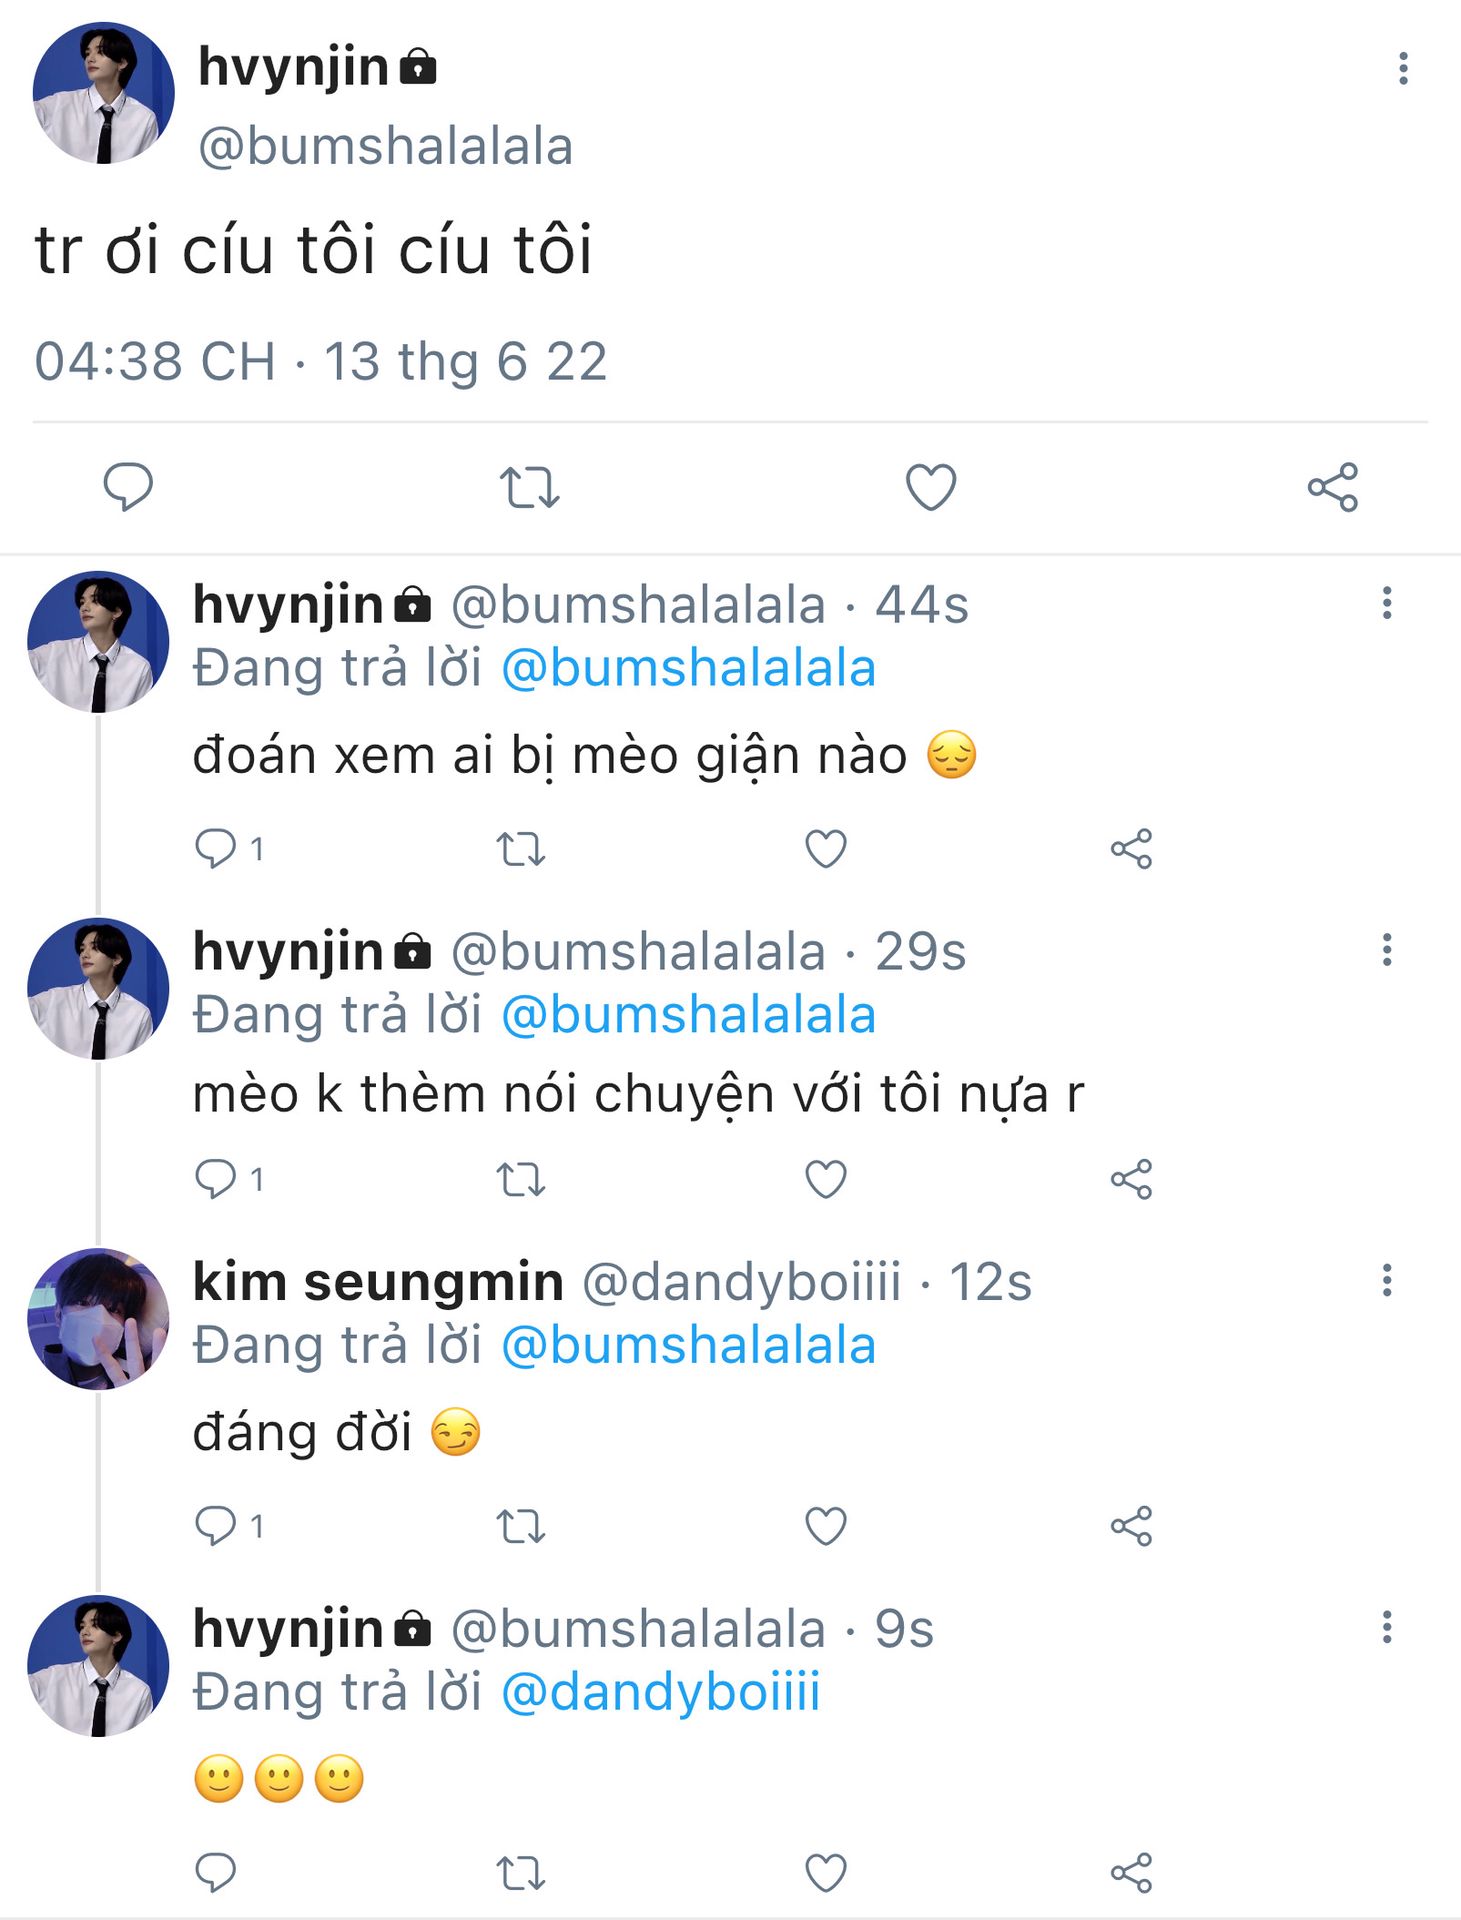This screenshot has height=1920, width=1461.
Task: Share kim seungmin's "đáng đời" tweet
Action: (1131, 1526)
